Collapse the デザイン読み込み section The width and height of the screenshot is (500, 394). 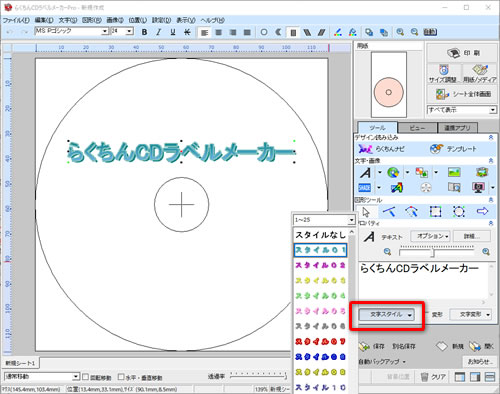(491, 137)
